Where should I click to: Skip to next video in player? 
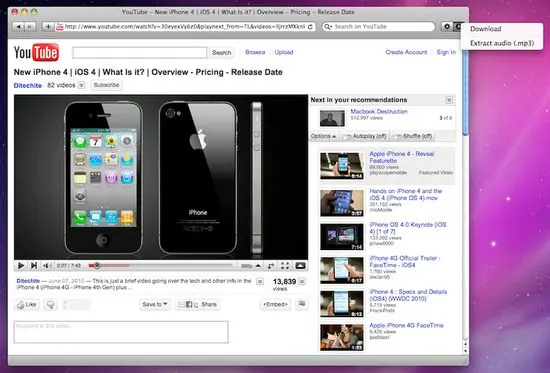[34, 266]
